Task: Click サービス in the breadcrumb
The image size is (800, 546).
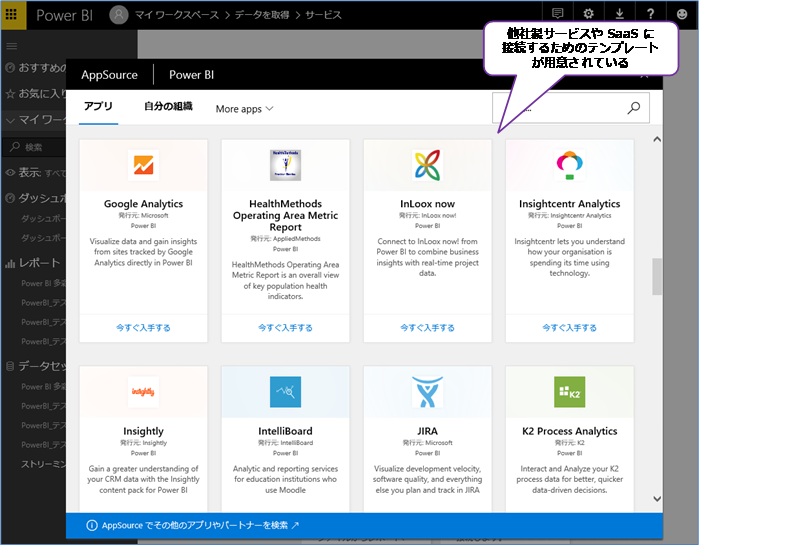Action: coord(323,15)
